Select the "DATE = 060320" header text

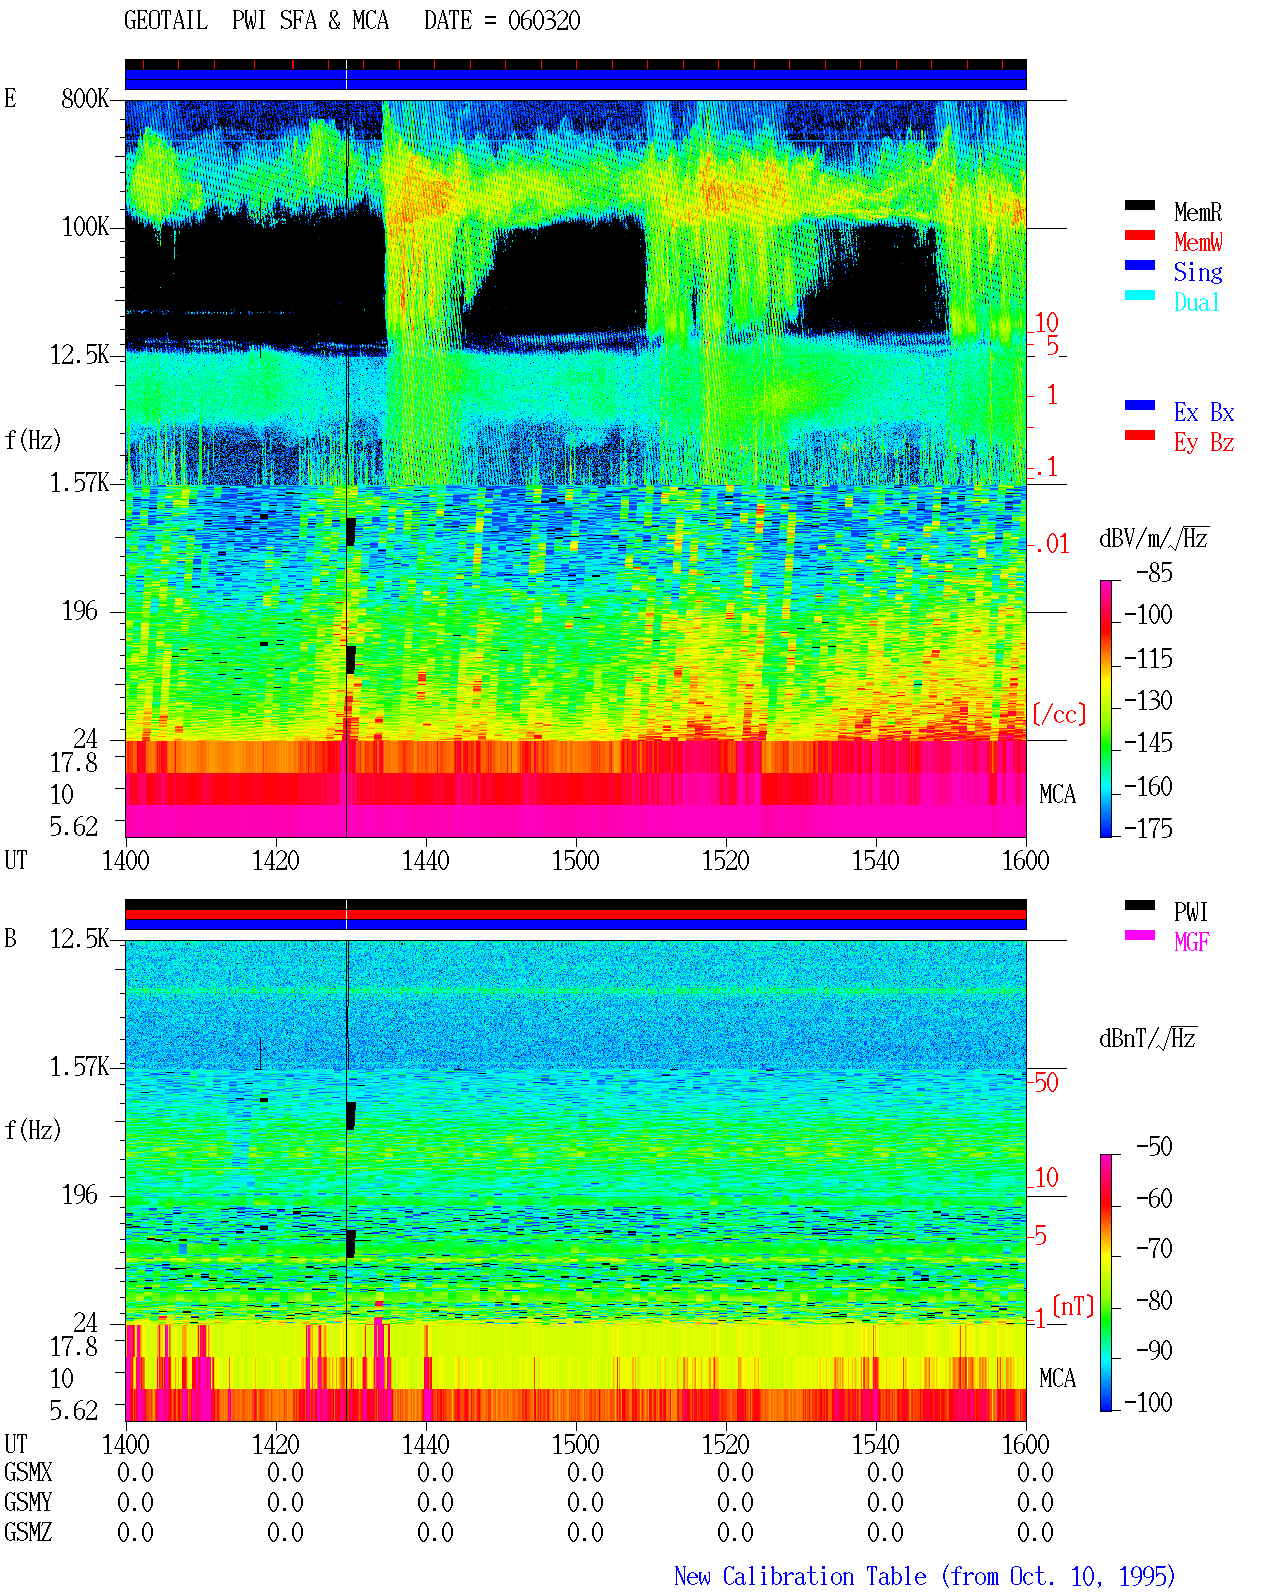[502, 21]
